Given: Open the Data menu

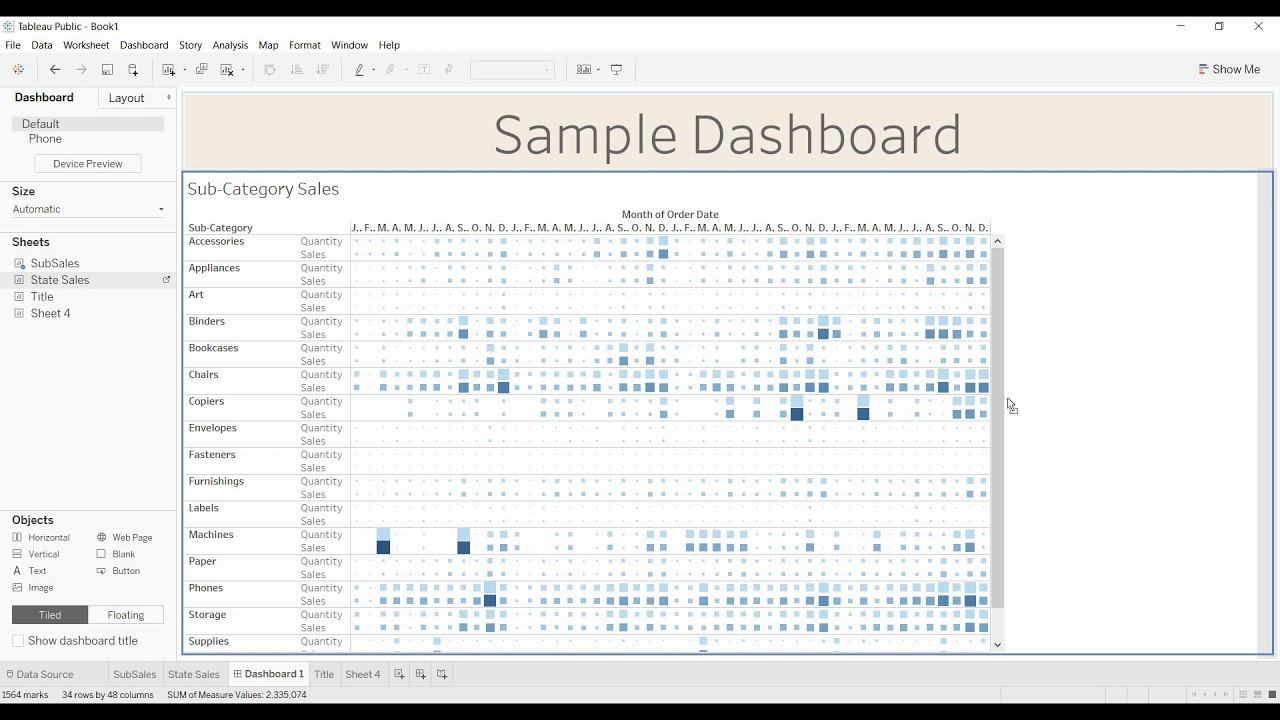Looking at the screenshot, I should click(42, 45).
